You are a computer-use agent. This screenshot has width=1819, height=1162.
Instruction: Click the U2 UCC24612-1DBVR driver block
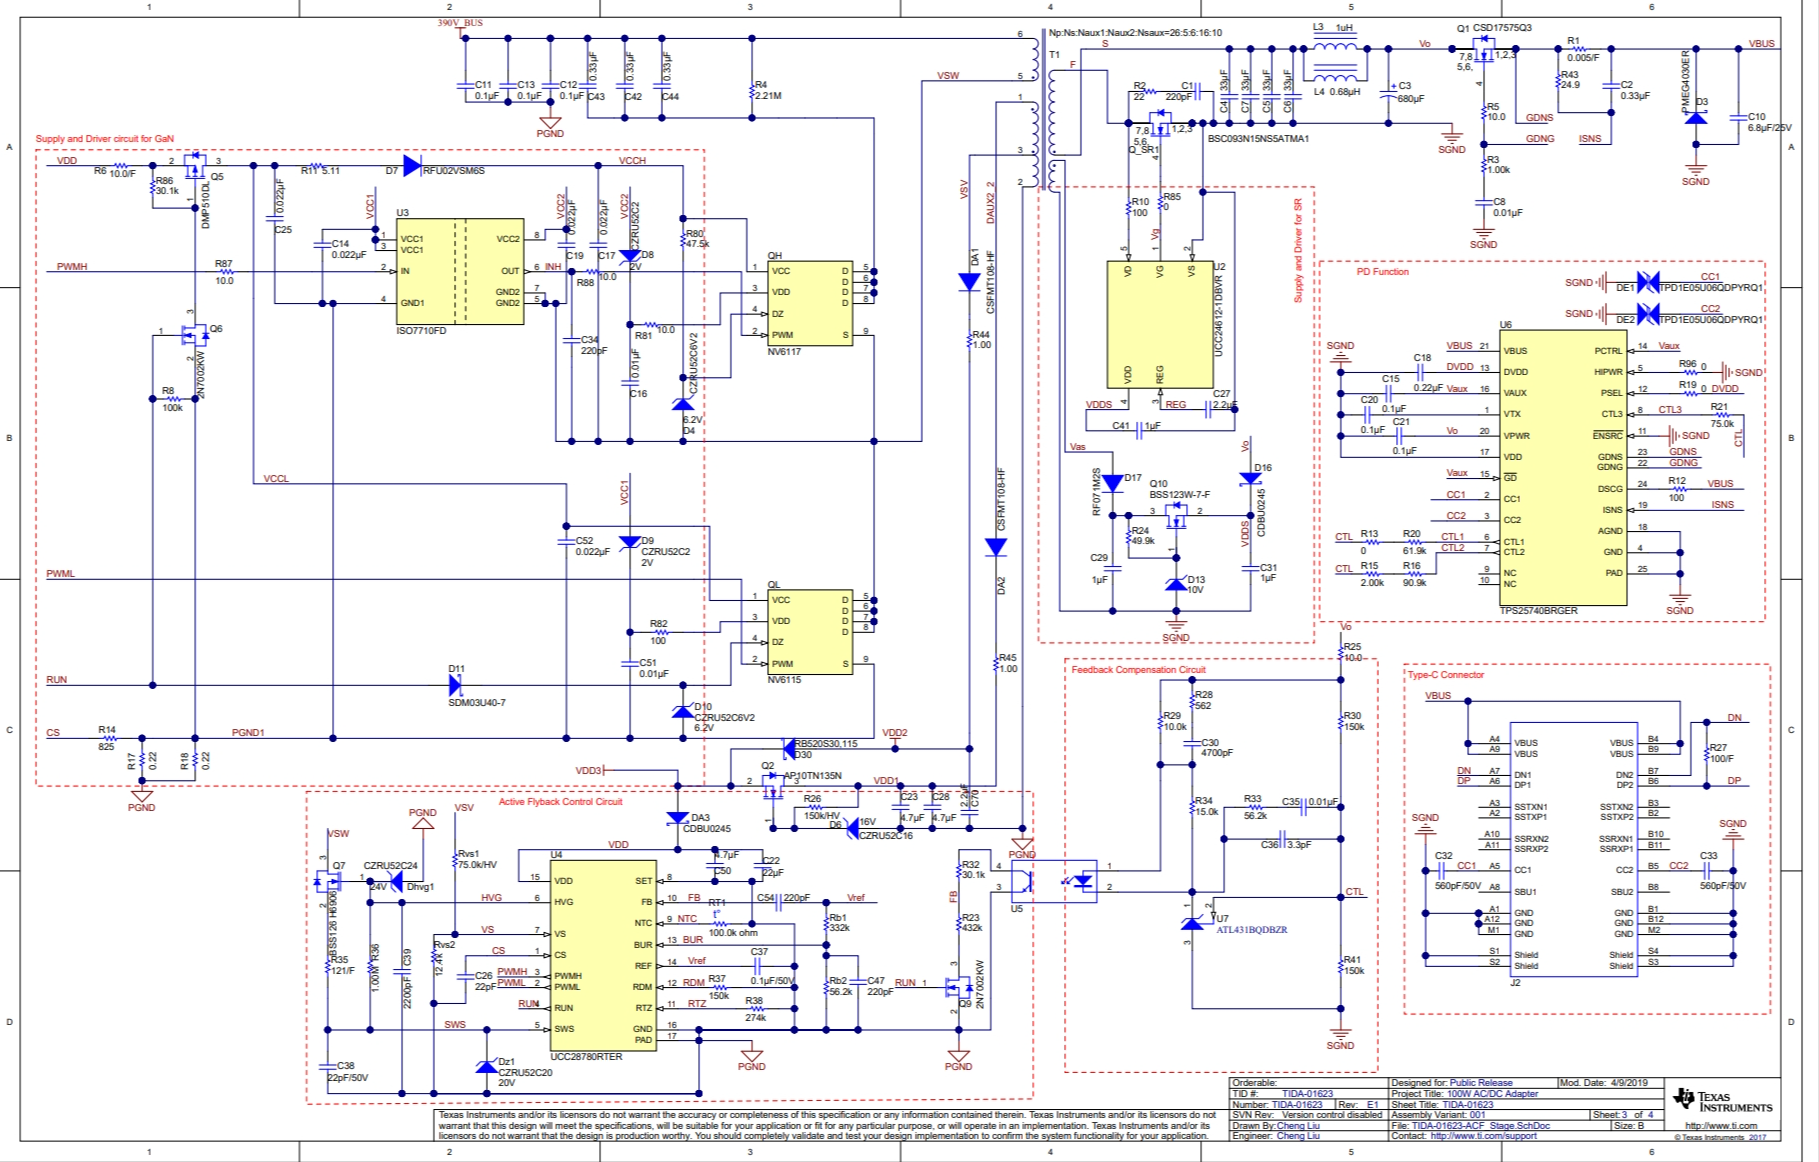1160,325
